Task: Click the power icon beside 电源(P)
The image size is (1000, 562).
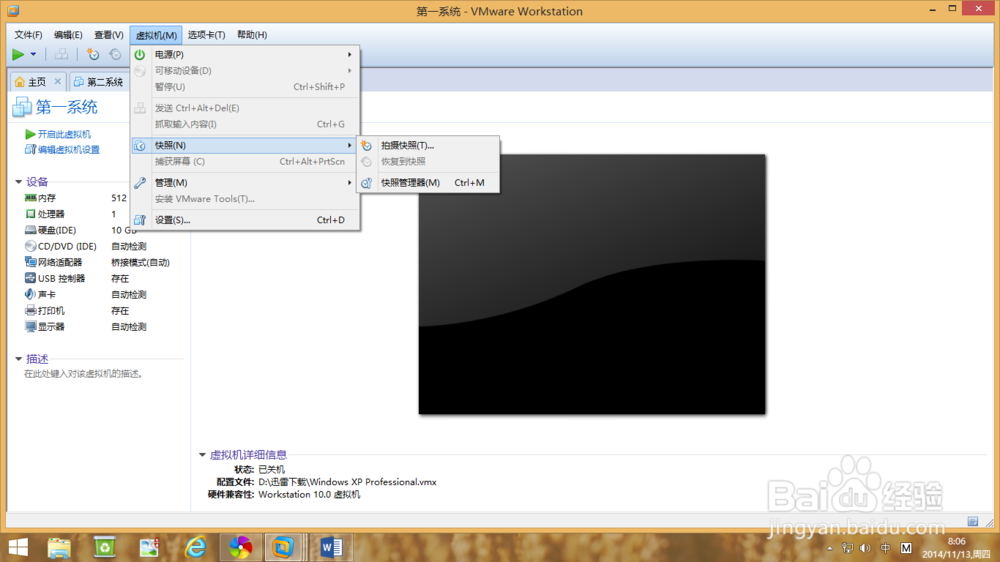Action: [x=140, y=55]
